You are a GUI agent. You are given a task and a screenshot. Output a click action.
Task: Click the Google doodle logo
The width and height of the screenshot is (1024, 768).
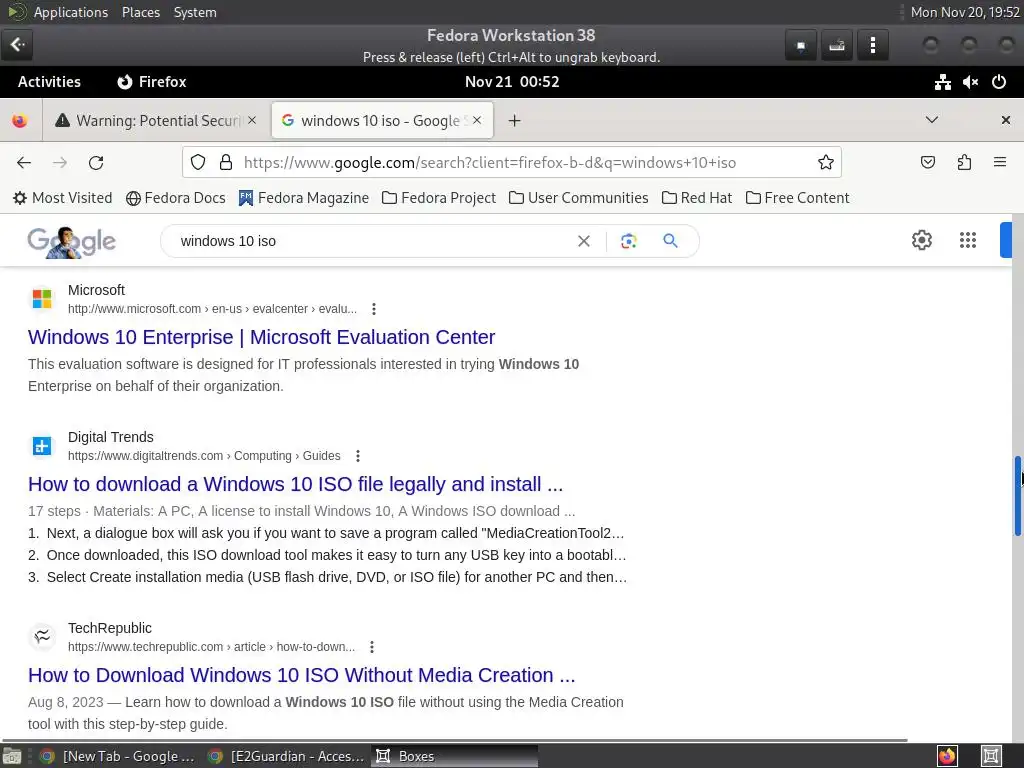pos(71,242)
